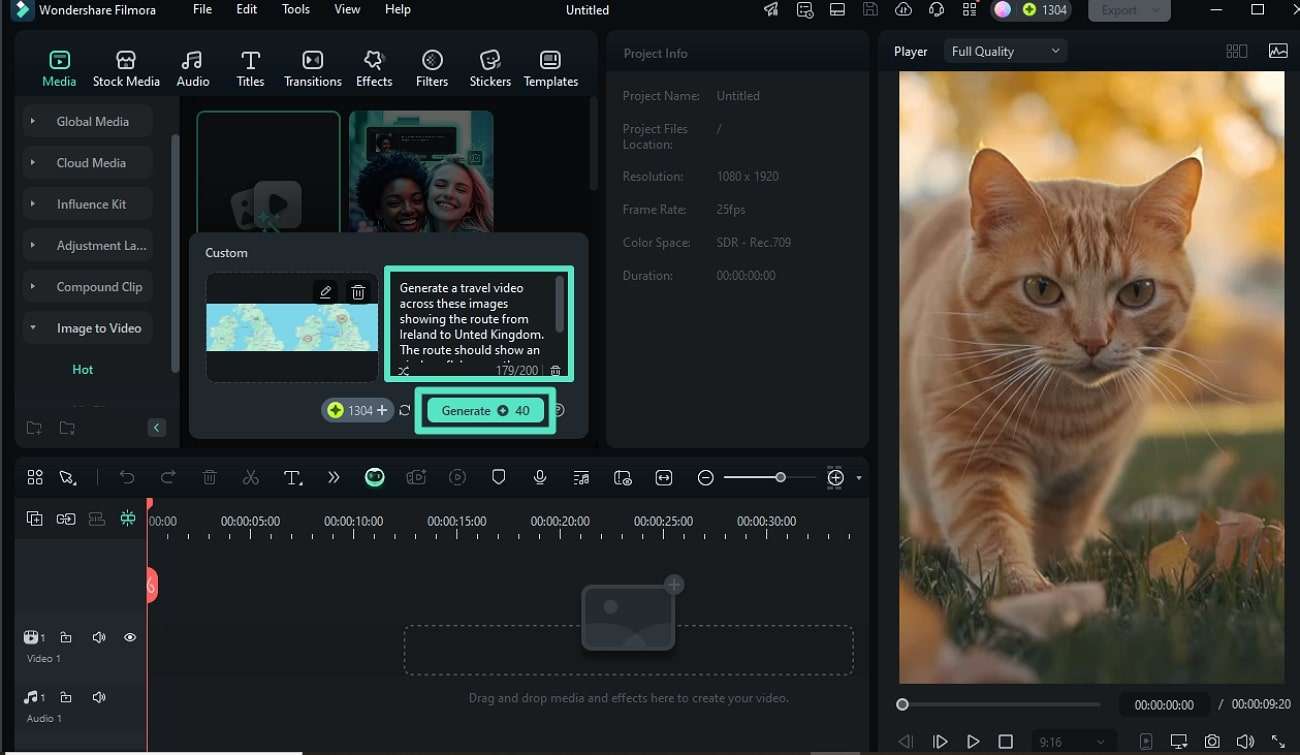Viewport: 1300px width, 755px height.
Task: Click the Redo icon in the timeline toolbar
Action: [x=168, y=478]
